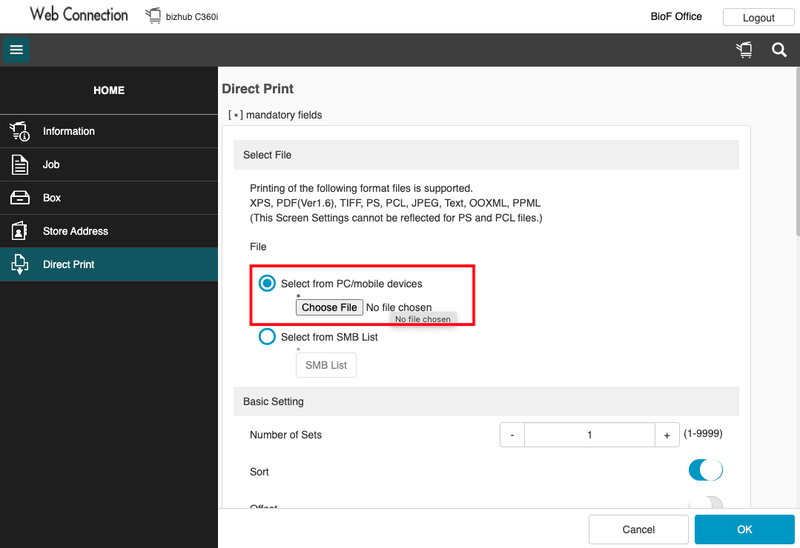The height and width of the screenshot is (548, 800).
Task: Click the Web Connection logo
Action: 79,14
